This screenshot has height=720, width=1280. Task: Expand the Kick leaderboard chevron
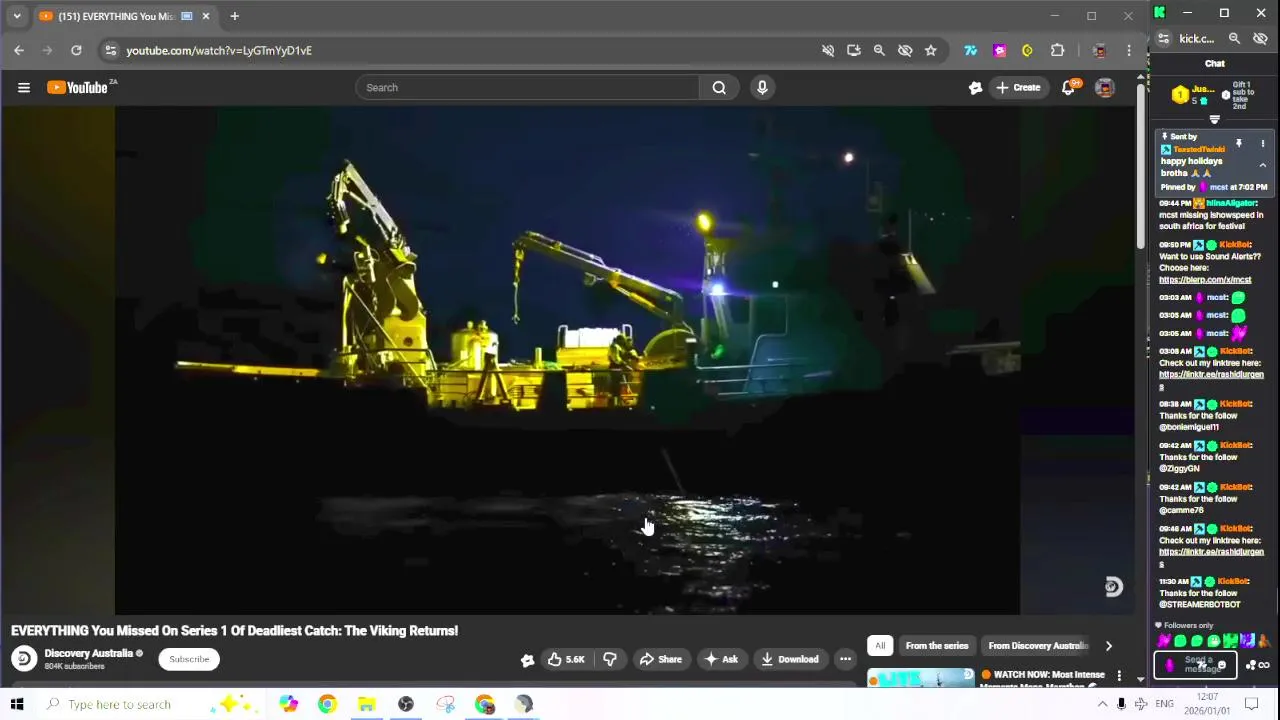click(1215, 120)
